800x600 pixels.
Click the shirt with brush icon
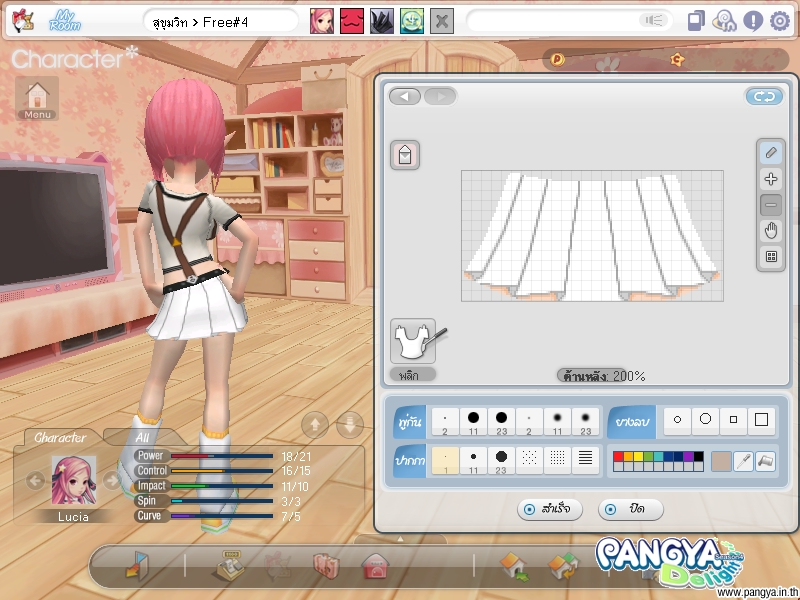(413, 340)
